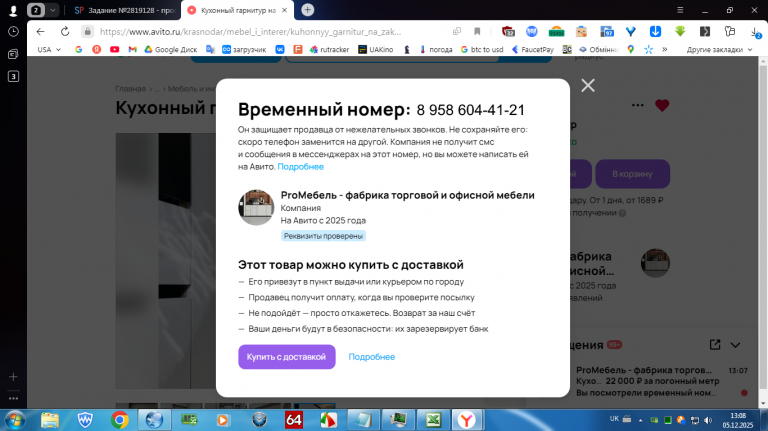Open the 'btc to usd' bookmark

(x=482, y=49)
